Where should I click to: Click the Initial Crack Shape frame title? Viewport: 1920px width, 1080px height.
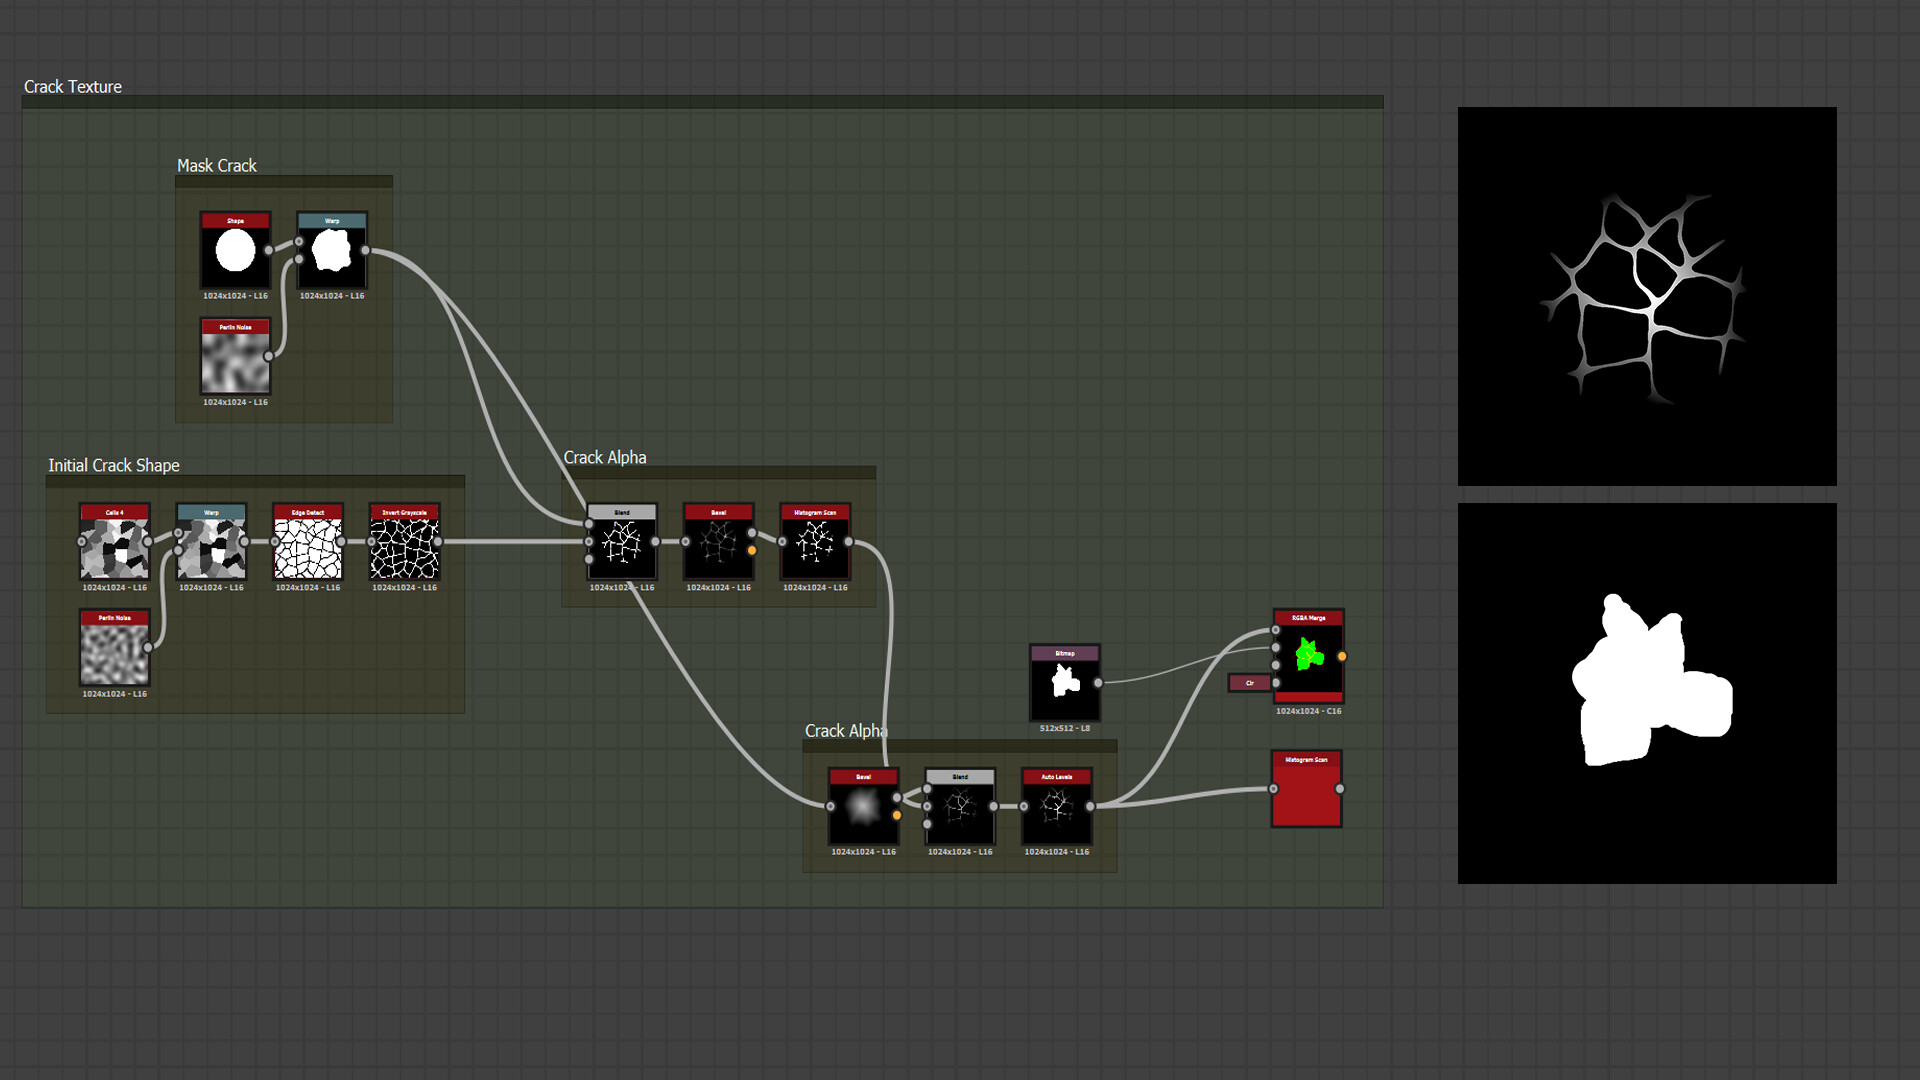coord(114,466)
